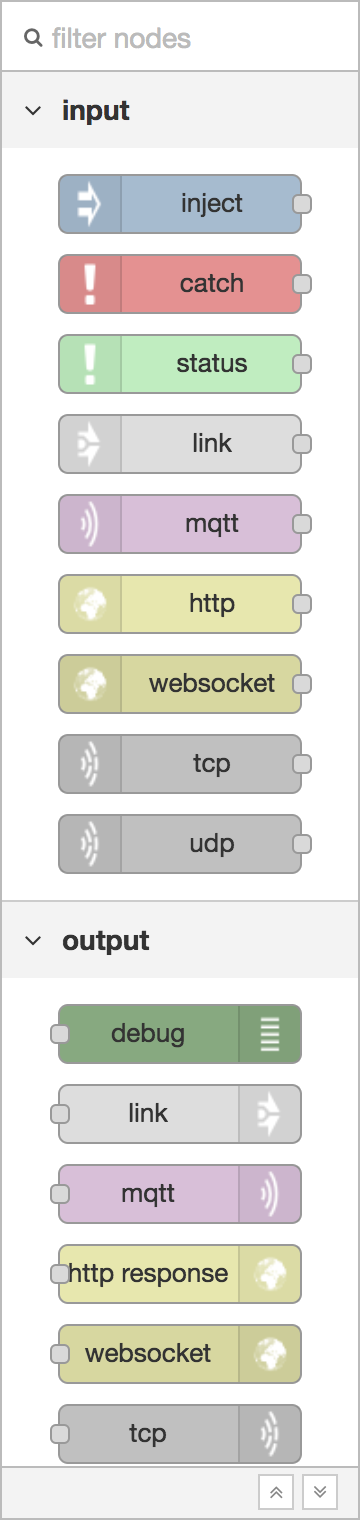This screenshot has height=1520, width=360.
Task: Collapse the output category chevron
Action: [34, 940]
